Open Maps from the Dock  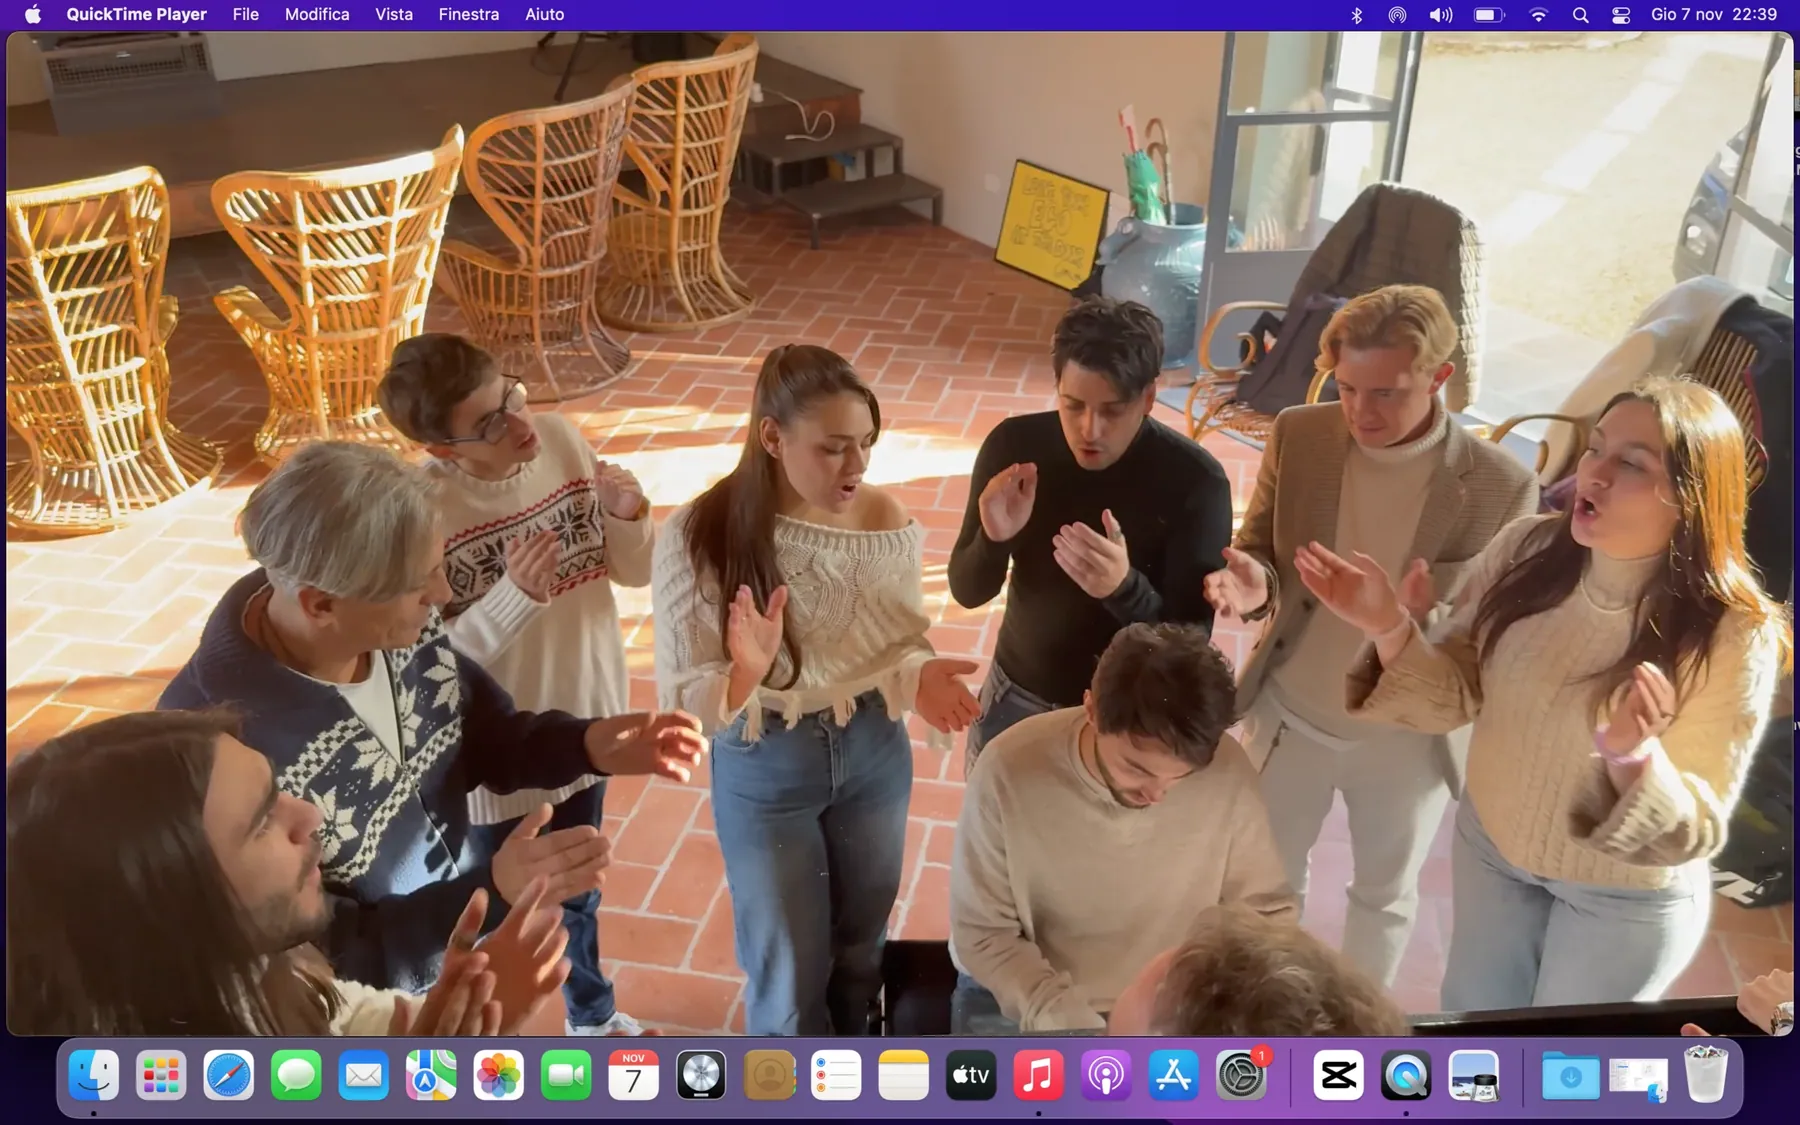[431, 1076]
